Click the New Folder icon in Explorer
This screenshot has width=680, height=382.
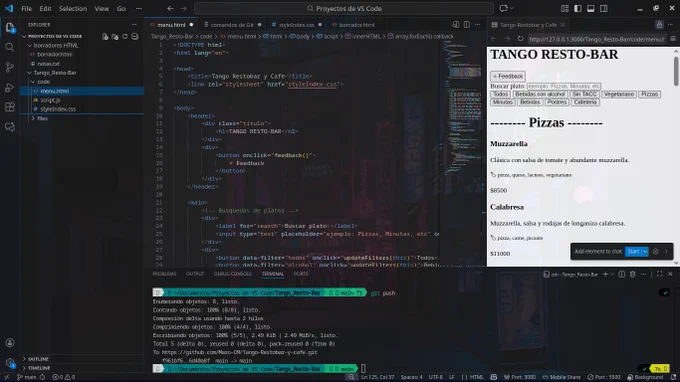coord(115,36)
